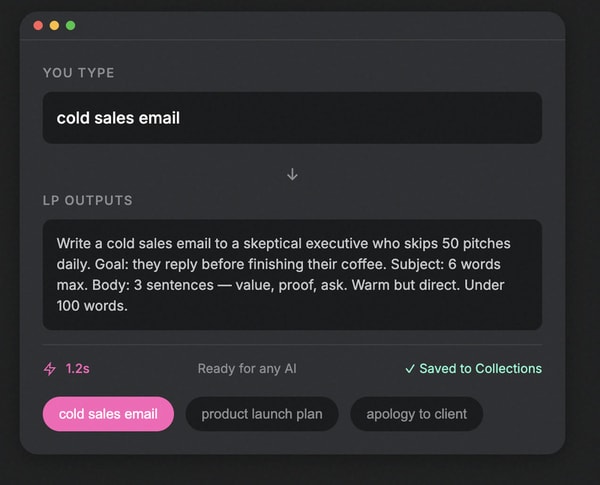
Task: Focus the "cold sales email" input field
Action: (292, 118)
